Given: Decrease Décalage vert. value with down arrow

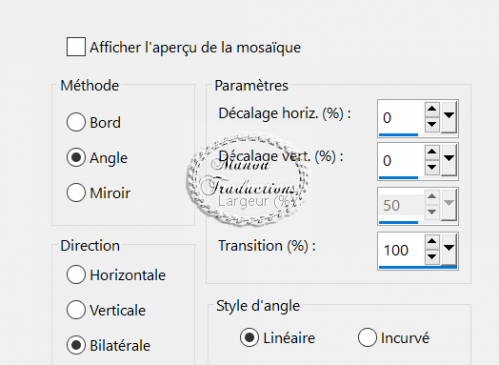Looking at the screenshot, I should [x=432, y=167].
